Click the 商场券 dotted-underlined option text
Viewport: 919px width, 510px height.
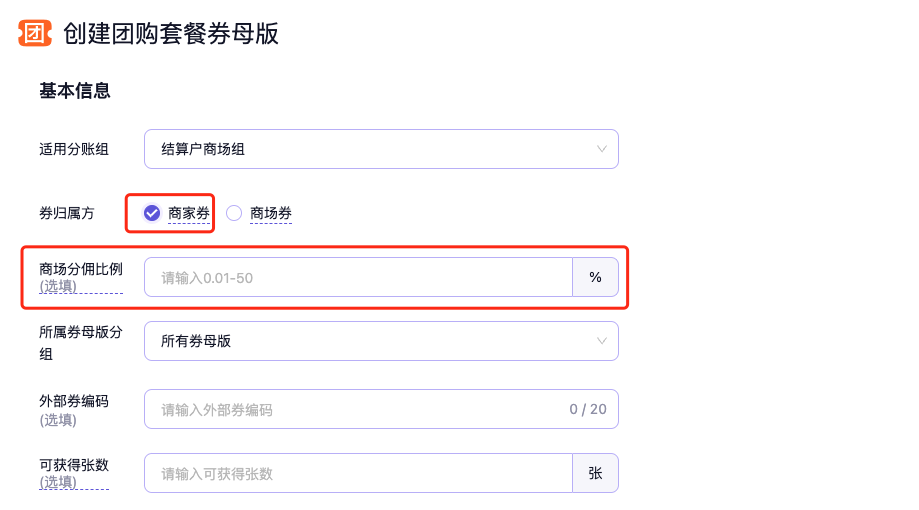271,213
